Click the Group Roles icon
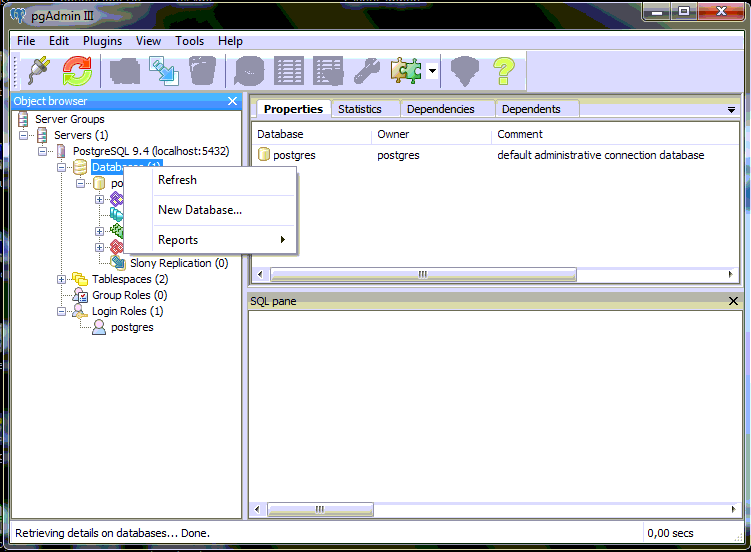The width and height of the screenshot is (751, 552). click(x=80, y=295)
